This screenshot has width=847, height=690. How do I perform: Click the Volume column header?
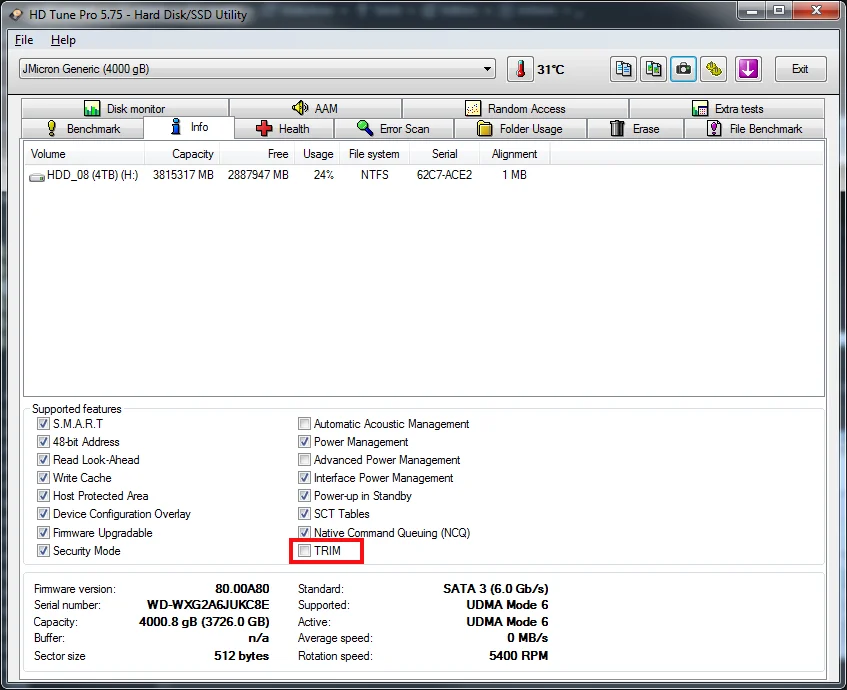tap(85, 154)
